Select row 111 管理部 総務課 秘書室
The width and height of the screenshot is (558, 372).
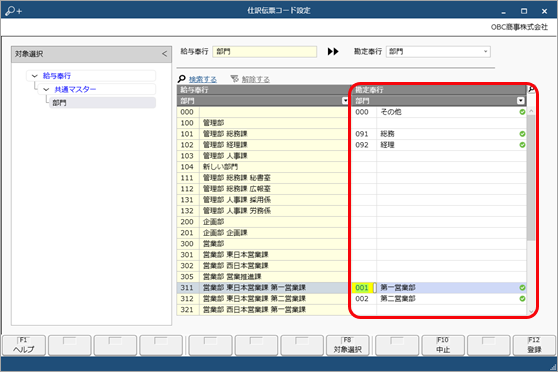tap(264, 178)
